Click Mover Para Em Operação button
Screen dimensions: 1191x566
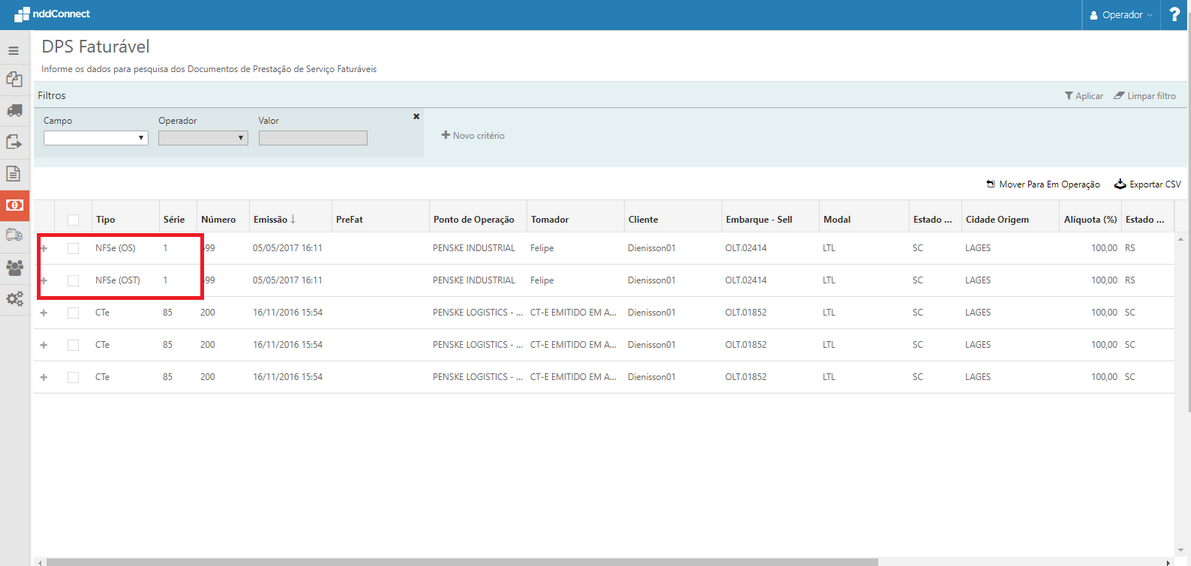tap(1043, 185)
